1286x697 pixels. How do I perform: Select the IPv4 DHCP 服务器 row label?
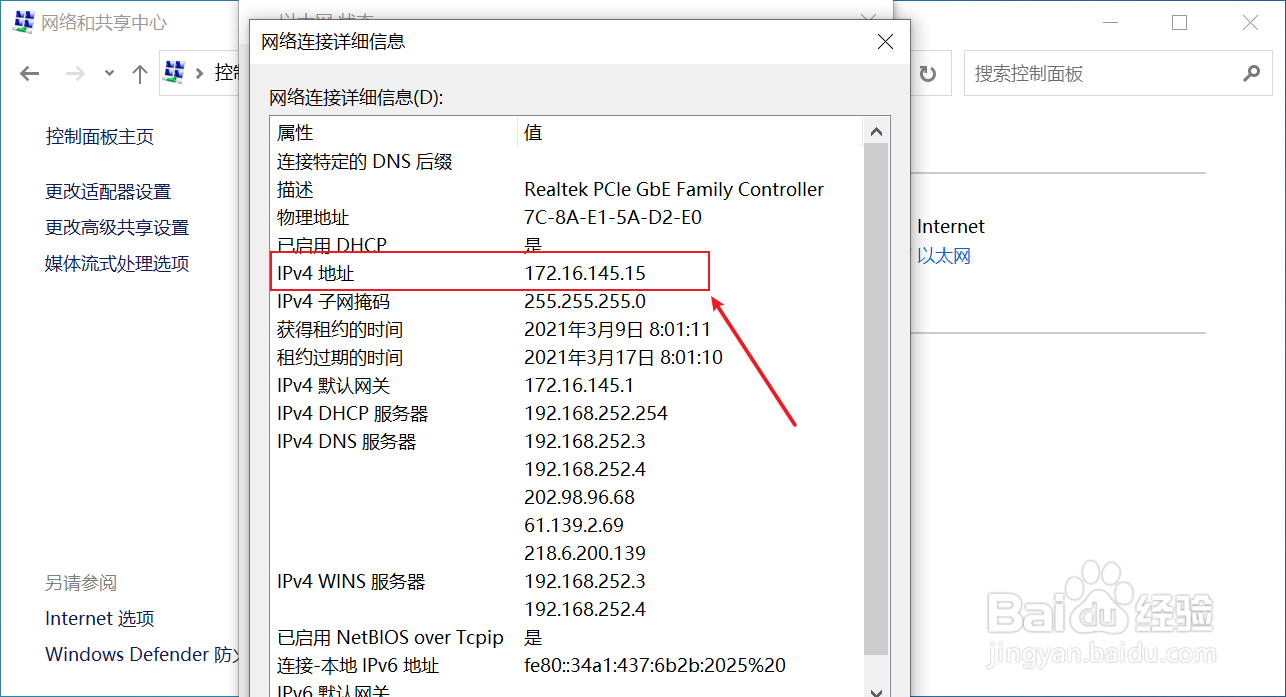353,413
